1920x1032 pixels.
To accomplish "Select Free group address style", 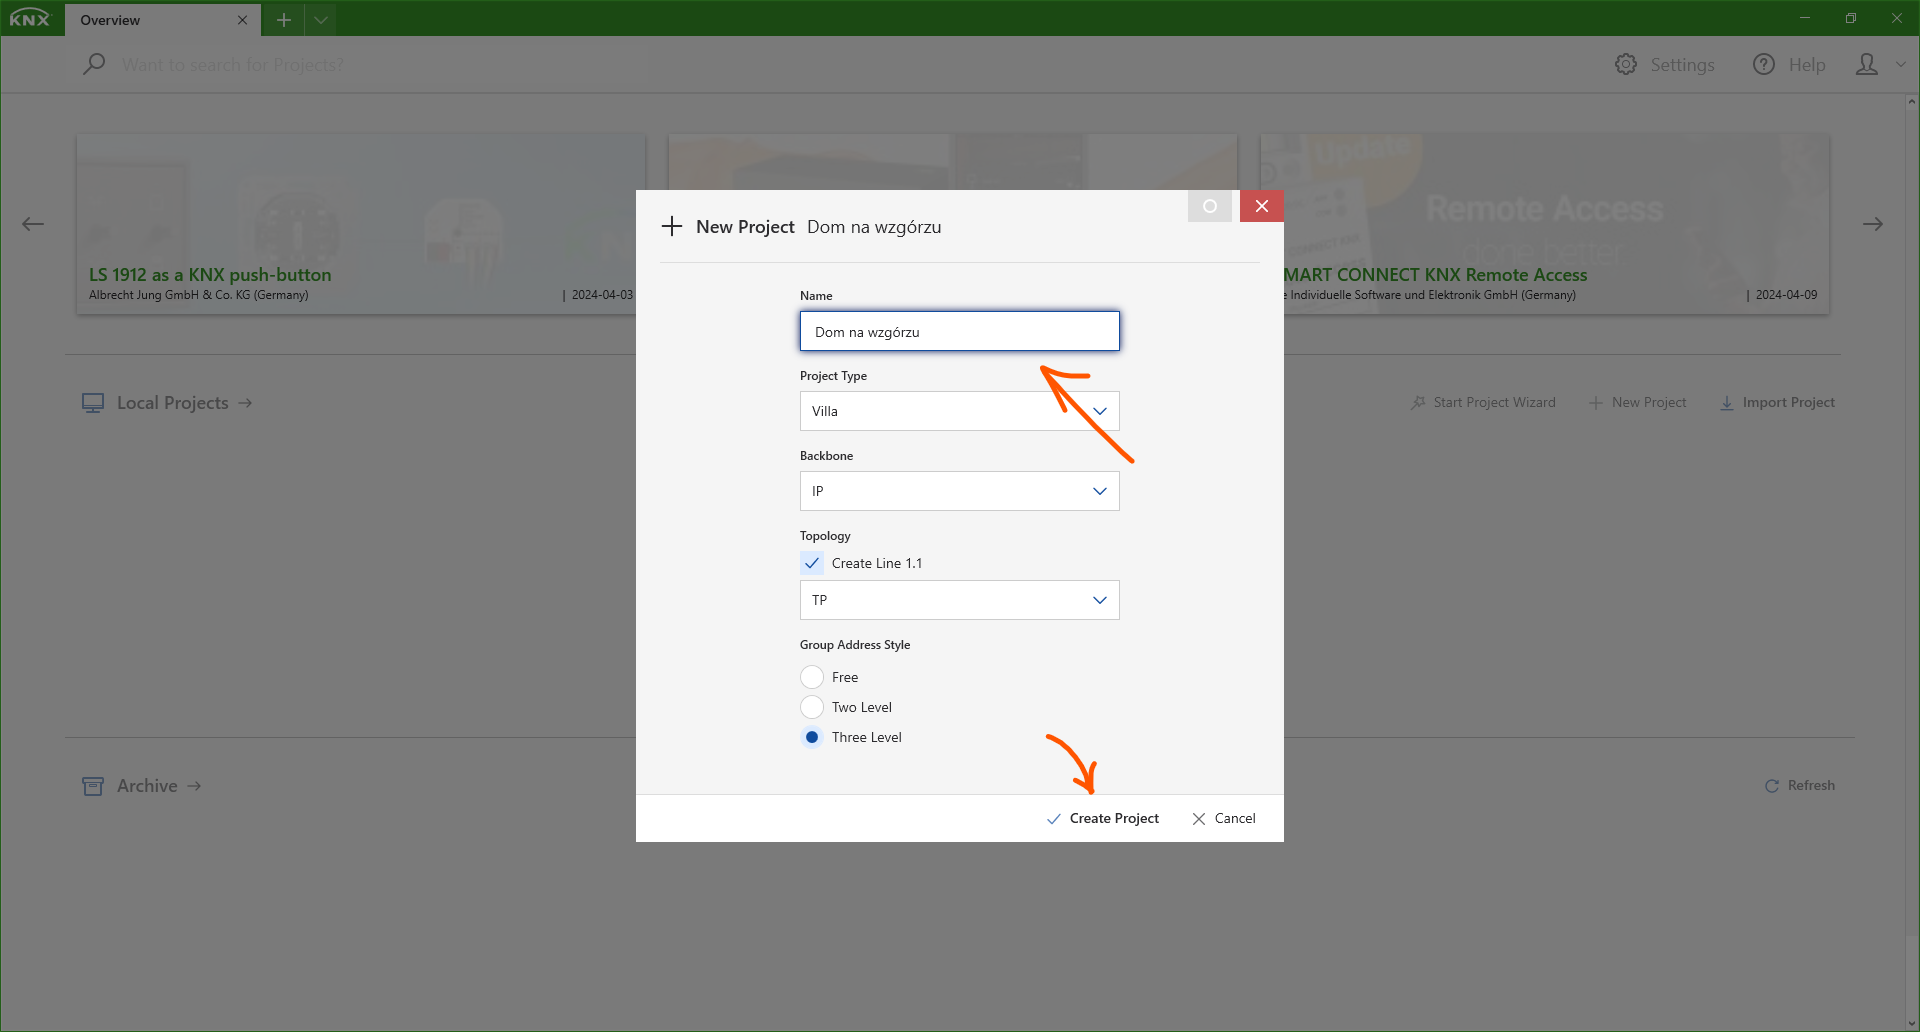I will tap(812, 677).
